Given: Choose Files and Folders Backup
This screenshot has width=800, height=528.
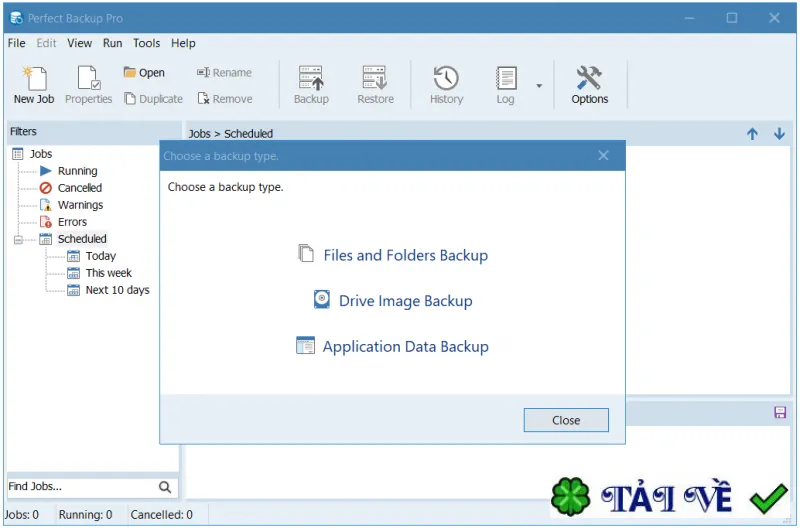Looking at the screenshot, I should [393, 255].
